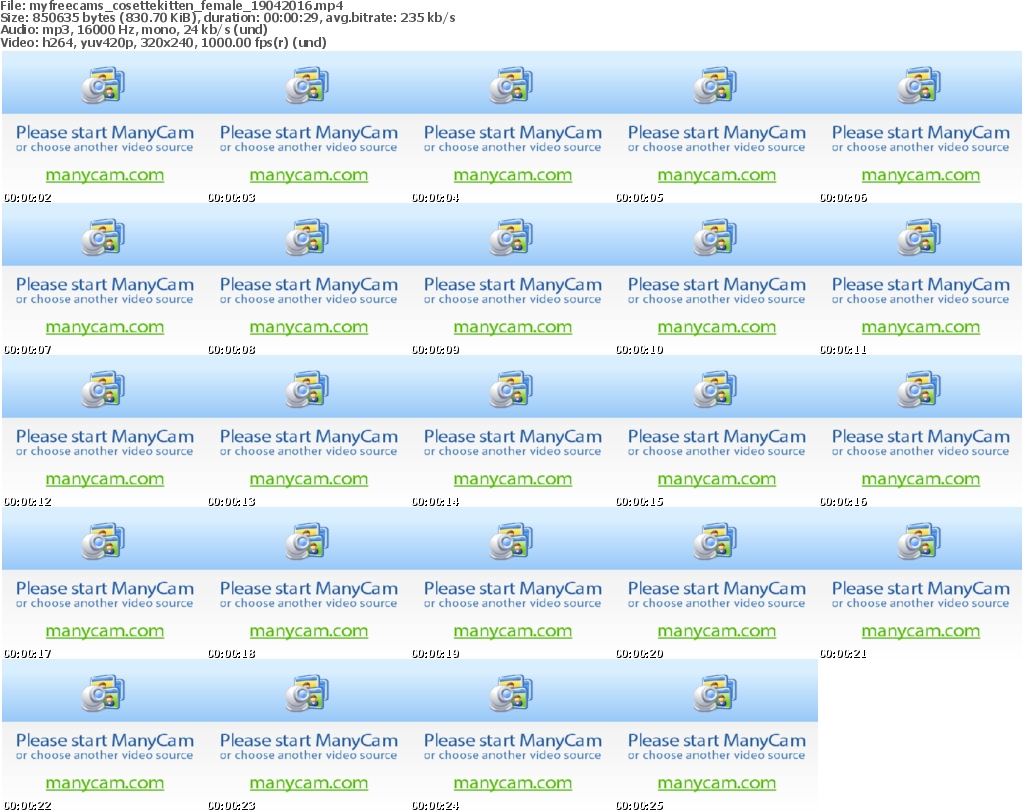Click 'Please start ManyCam' text in frame 00:00:20
This screenshot has width=1024, height=811.
tap(717, 589)
